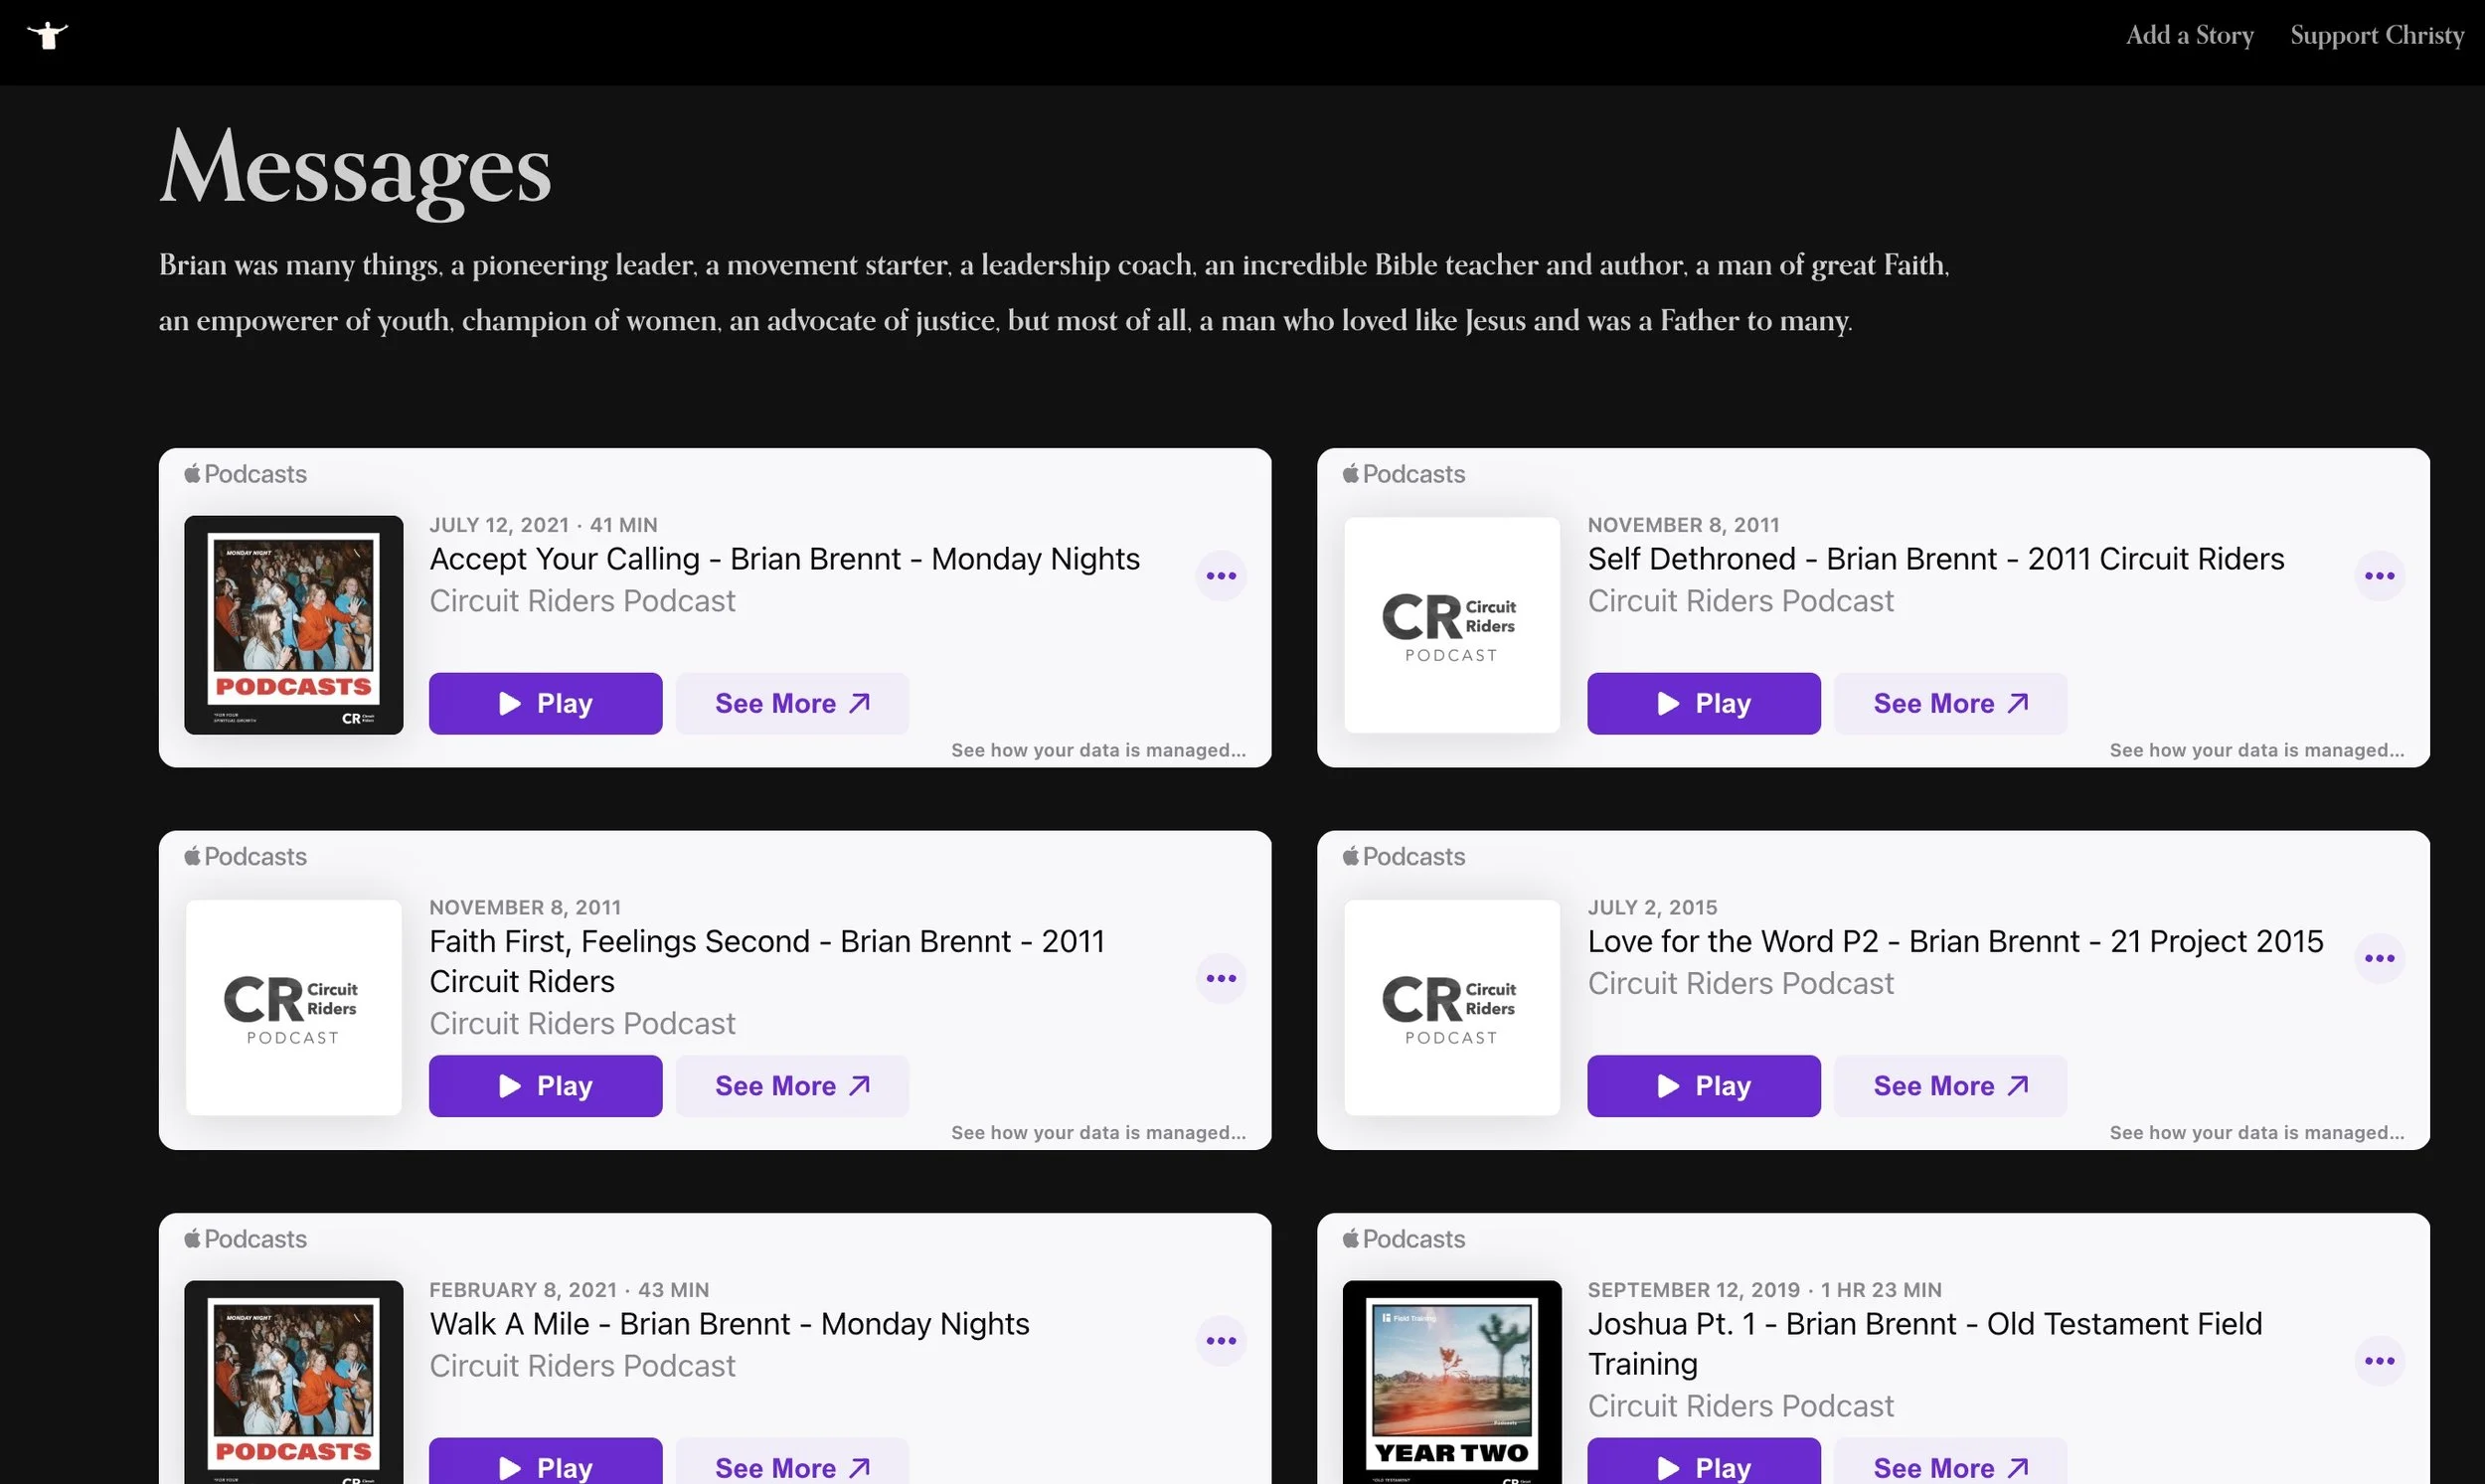View data management note in Love for the Word card
Screen dimensions: 2485x1484
click(x=2256, y=1132)
